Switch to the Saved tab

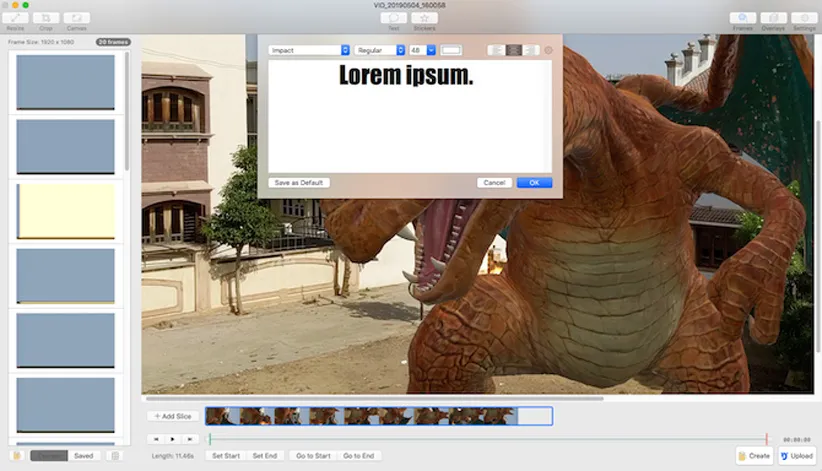pos(83,456)
